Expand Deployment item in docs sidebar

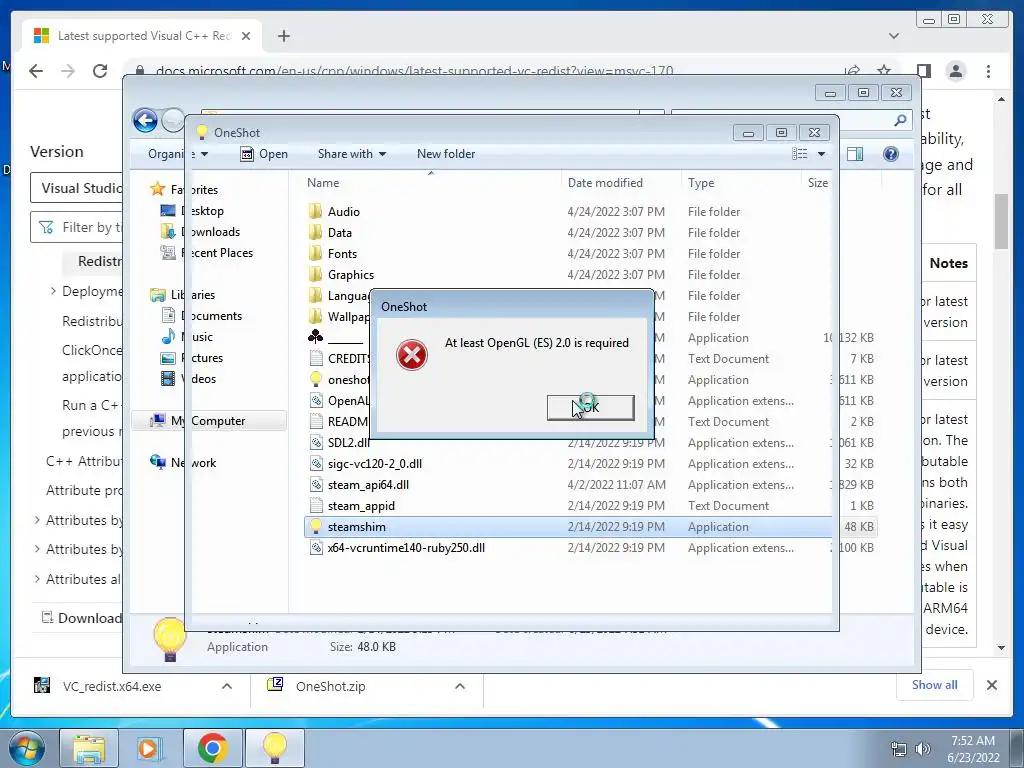[x=53, y=291]
